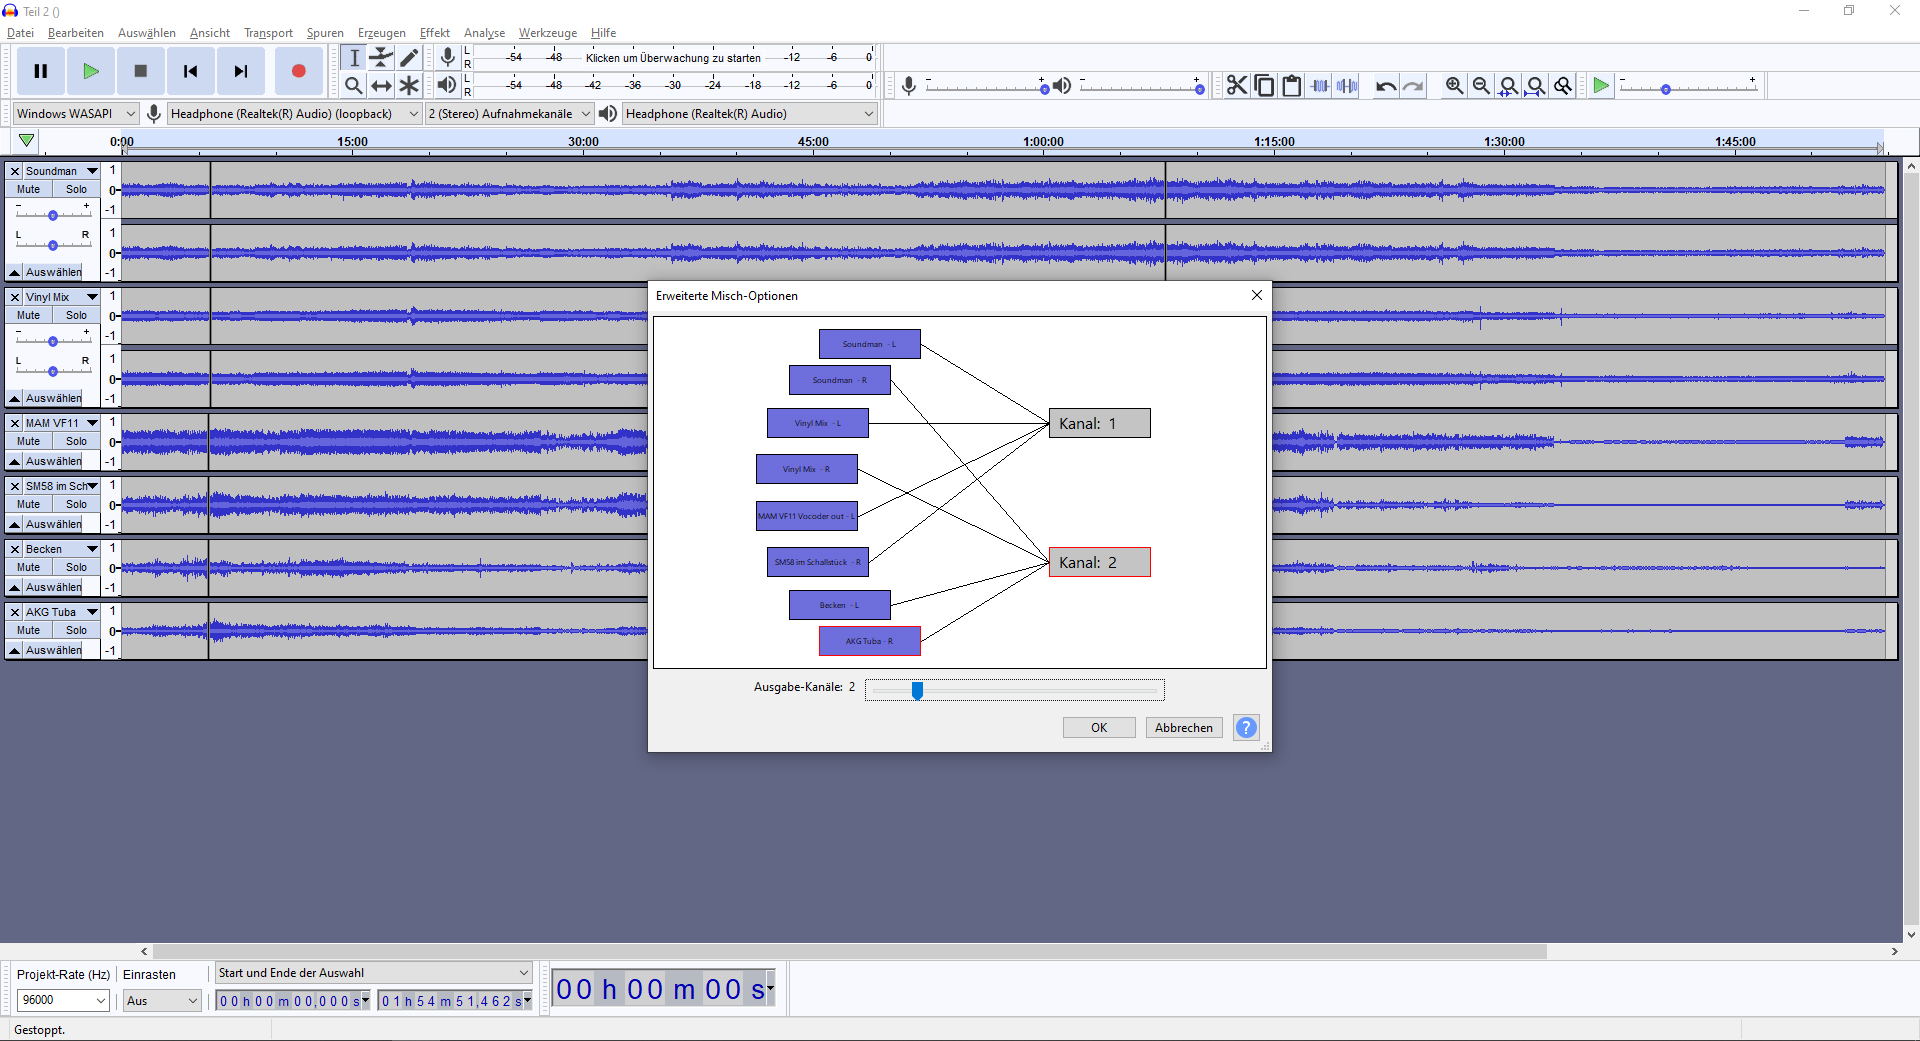
Task: Open the Windows WASAPI host dropdown
Action: pos(76,114)
